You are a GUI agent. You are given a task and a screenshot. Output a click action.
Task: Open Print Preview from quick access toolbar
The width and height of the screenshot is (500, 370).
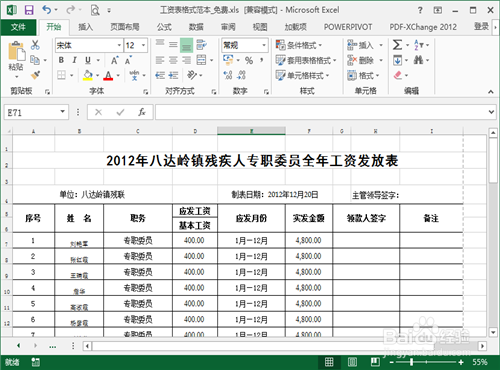(95, 10)
